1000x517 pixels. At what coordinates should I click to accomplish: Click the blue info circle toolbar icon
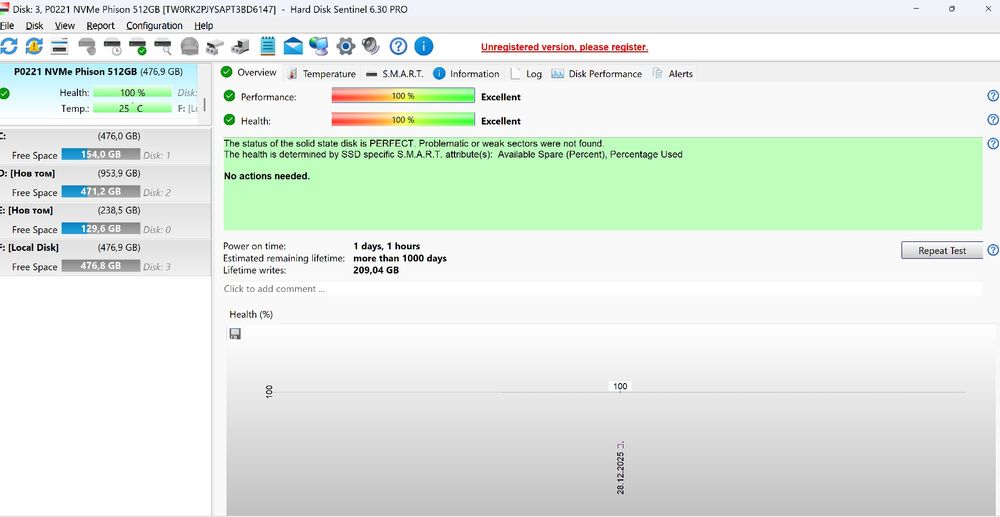[x=424, y=46]
